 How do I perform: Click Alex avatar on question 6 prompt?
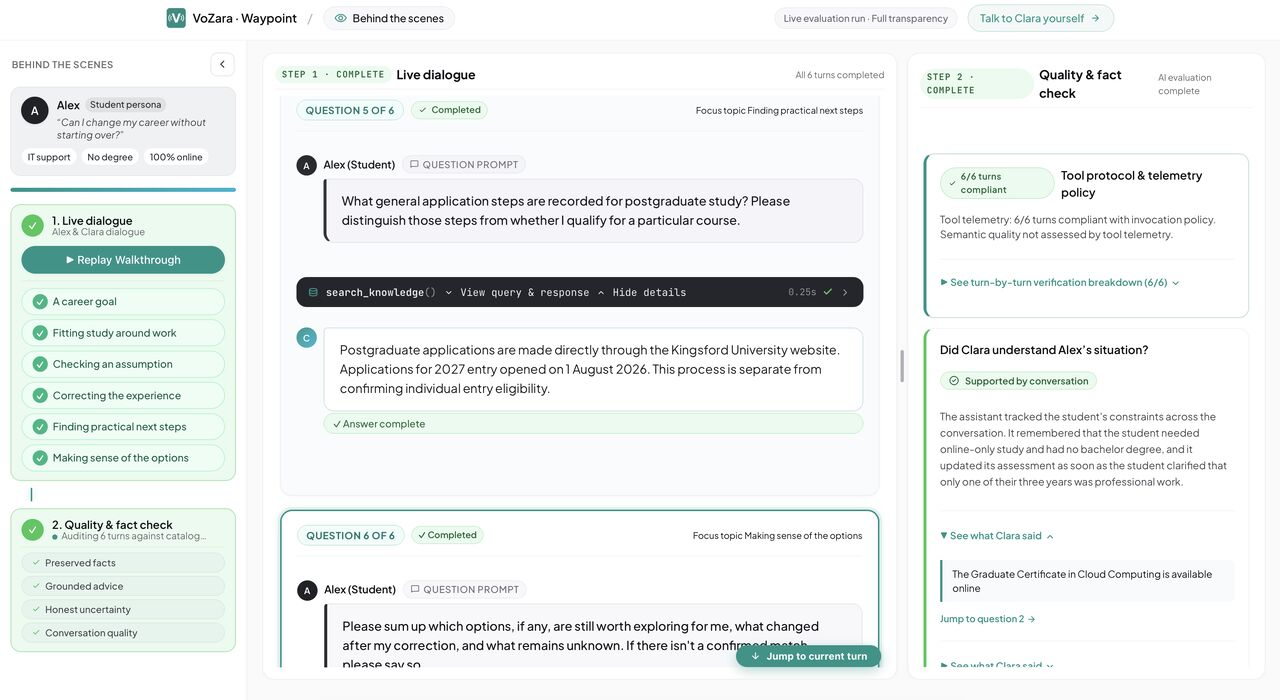pos(308,590)
